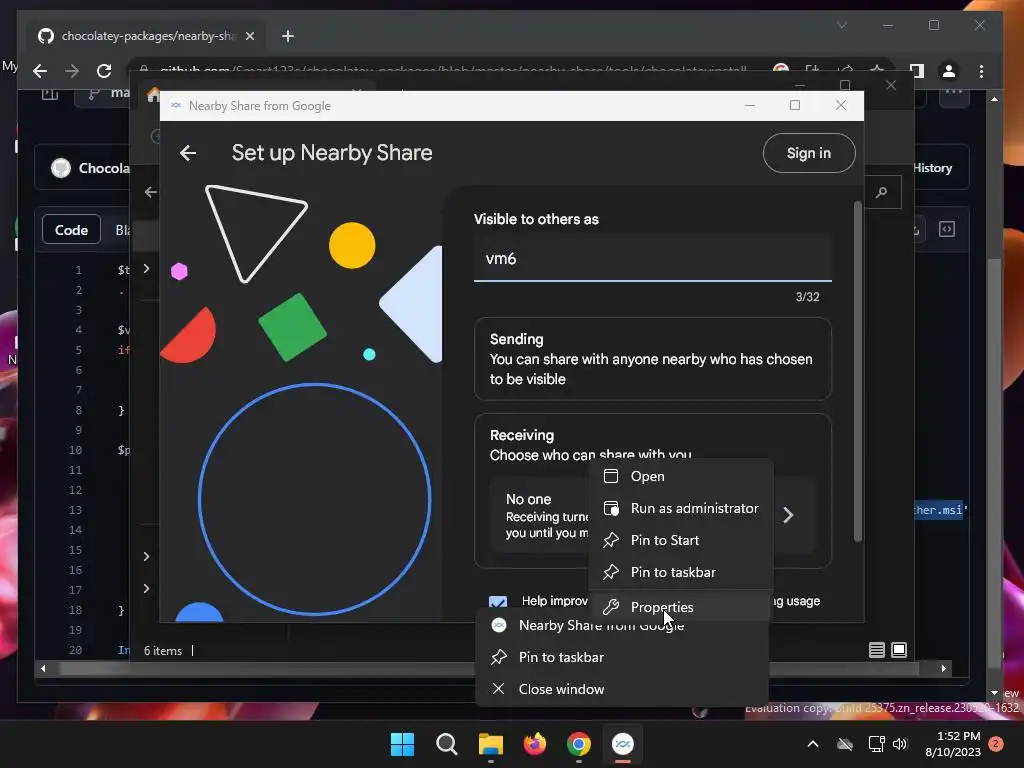
Task: Toggle the Help improve usage checkbox
Action: (x=498, y=601)
